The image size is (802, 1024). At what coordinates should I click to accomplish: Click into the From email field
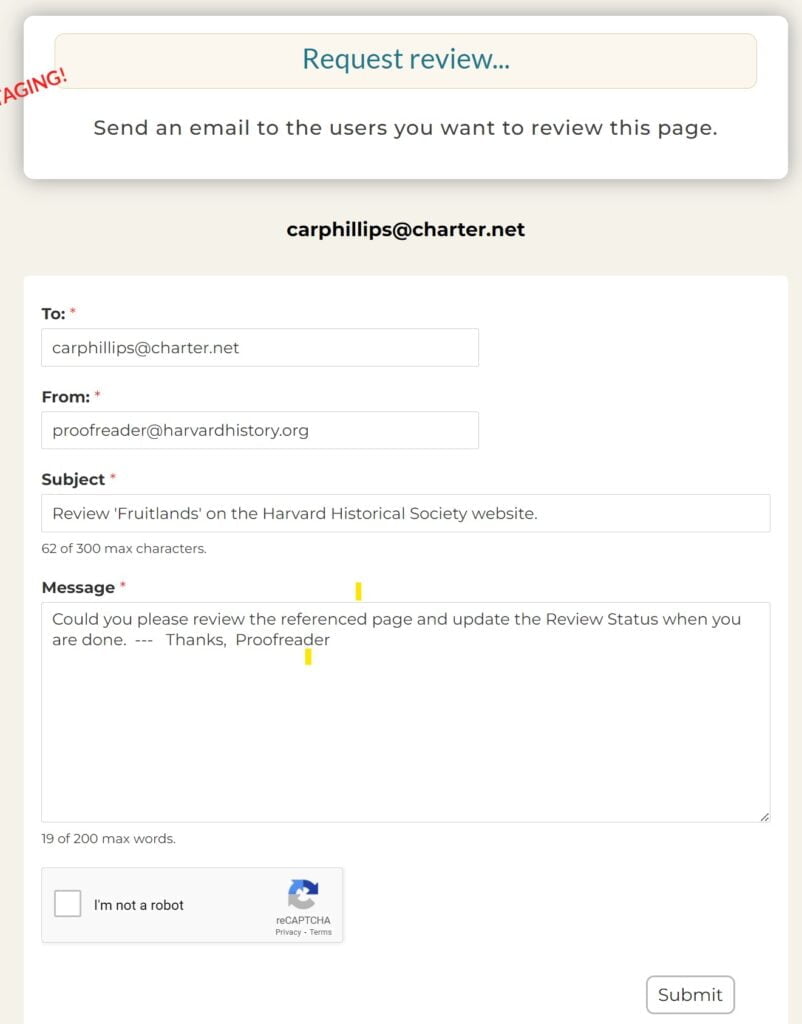tap(260, 431)
